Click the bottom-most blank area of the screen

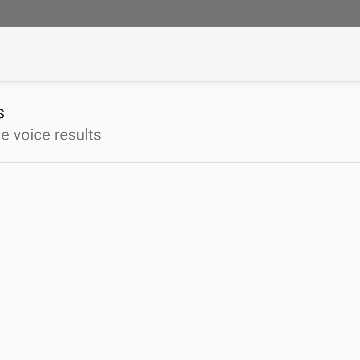(x=180, y=350)
